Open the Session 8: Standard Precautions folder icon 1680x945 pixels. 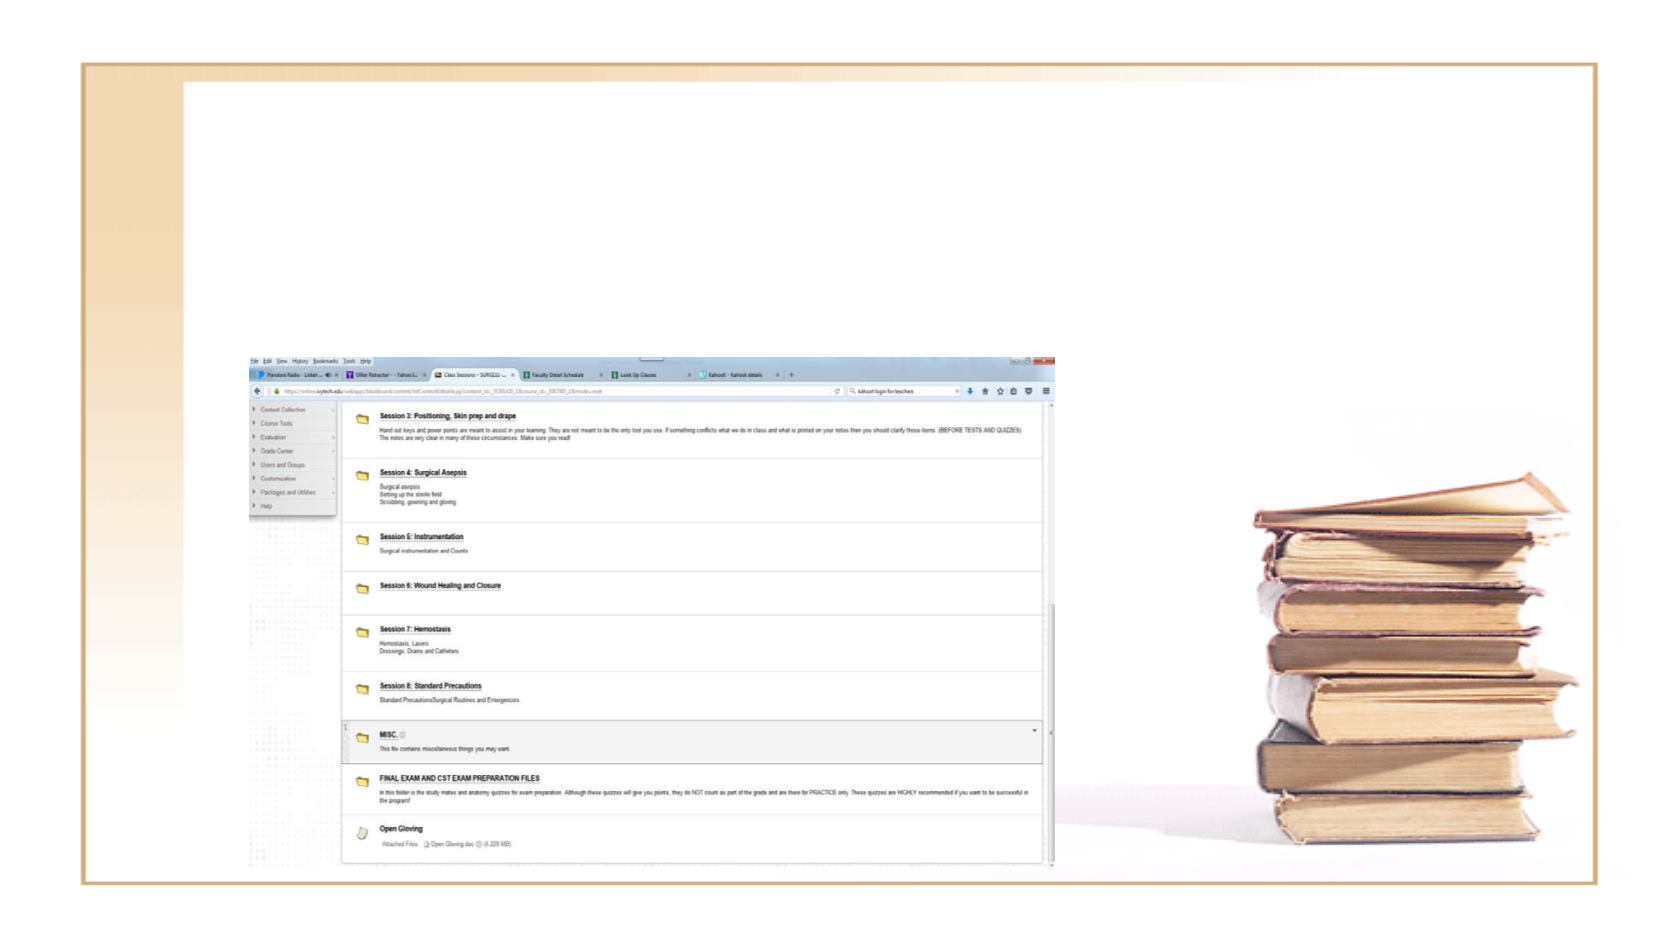[364, 687]
